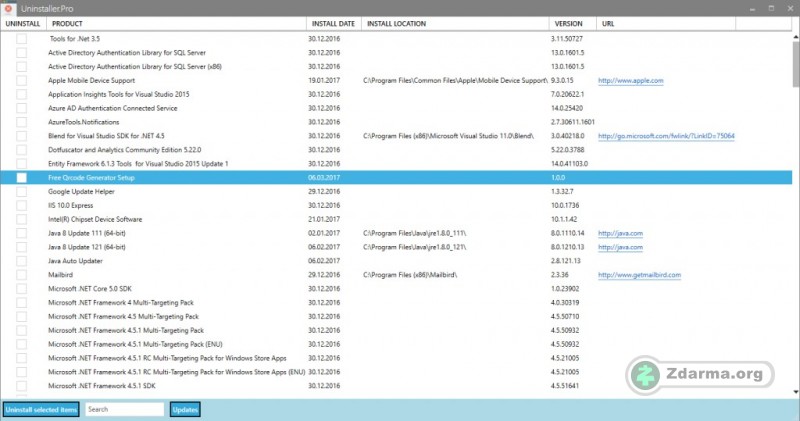Sort by the UNINSTALL column header
Viewport: 800px width, 421px height.
point(23,23)
